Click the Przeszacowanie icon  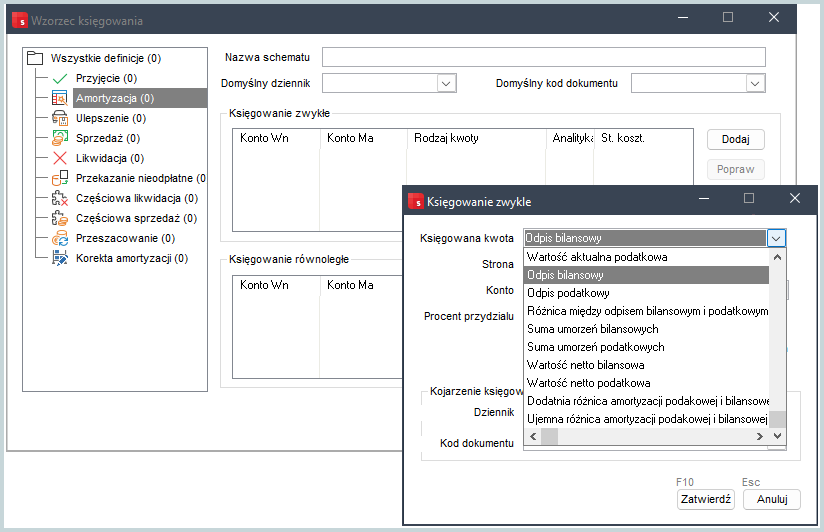click(60, 238)
